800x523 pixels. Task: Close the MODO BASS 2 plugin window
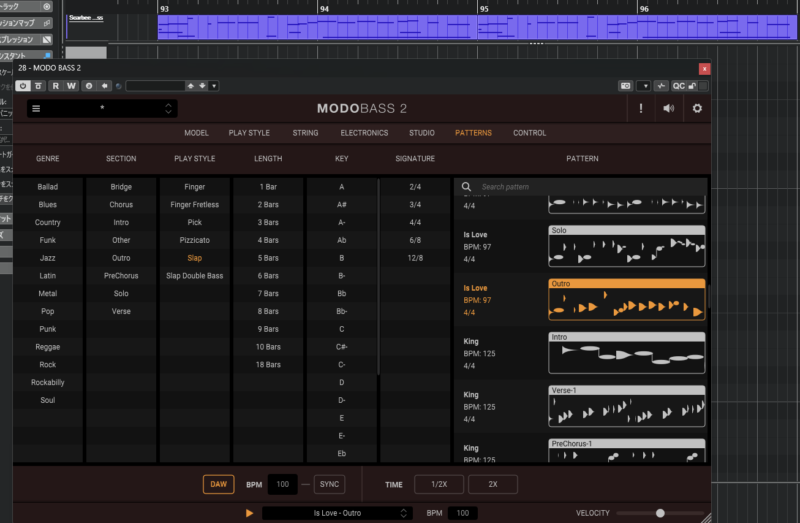(x=704, y=68)
